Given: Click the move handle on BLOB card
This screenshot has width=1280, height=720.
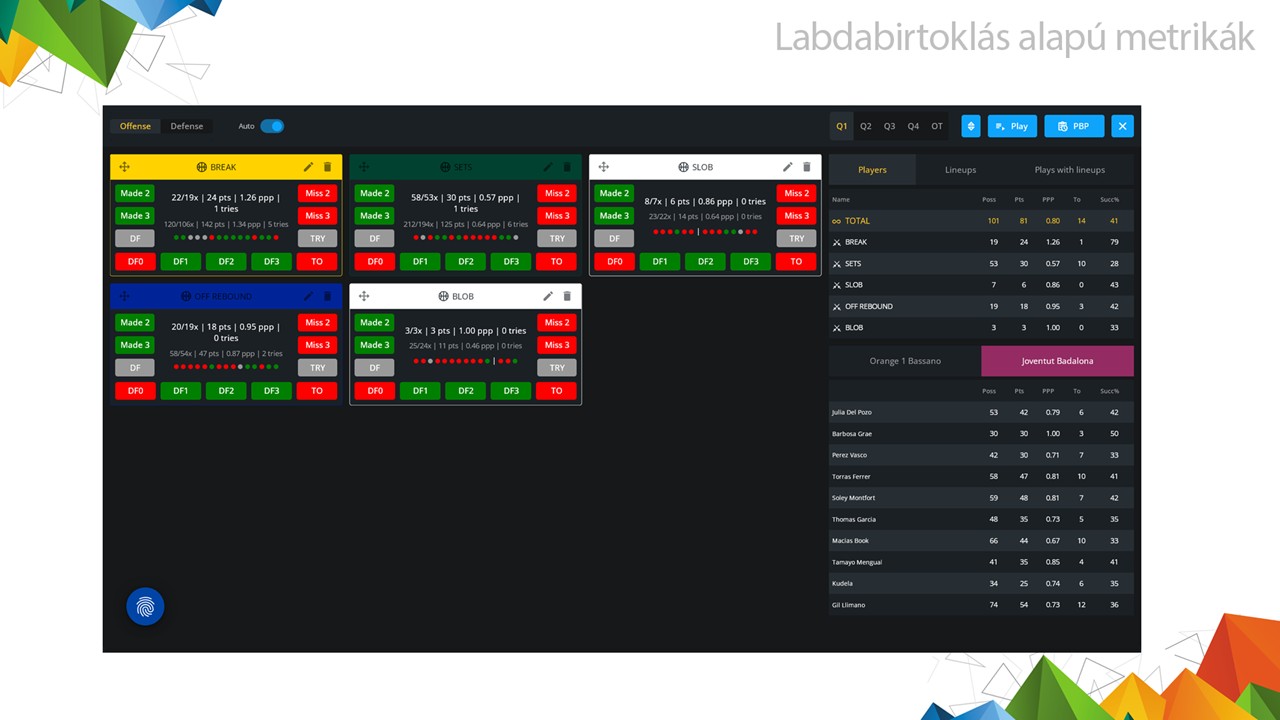Looking at the screenshot, I should click(x=364, y=296).
